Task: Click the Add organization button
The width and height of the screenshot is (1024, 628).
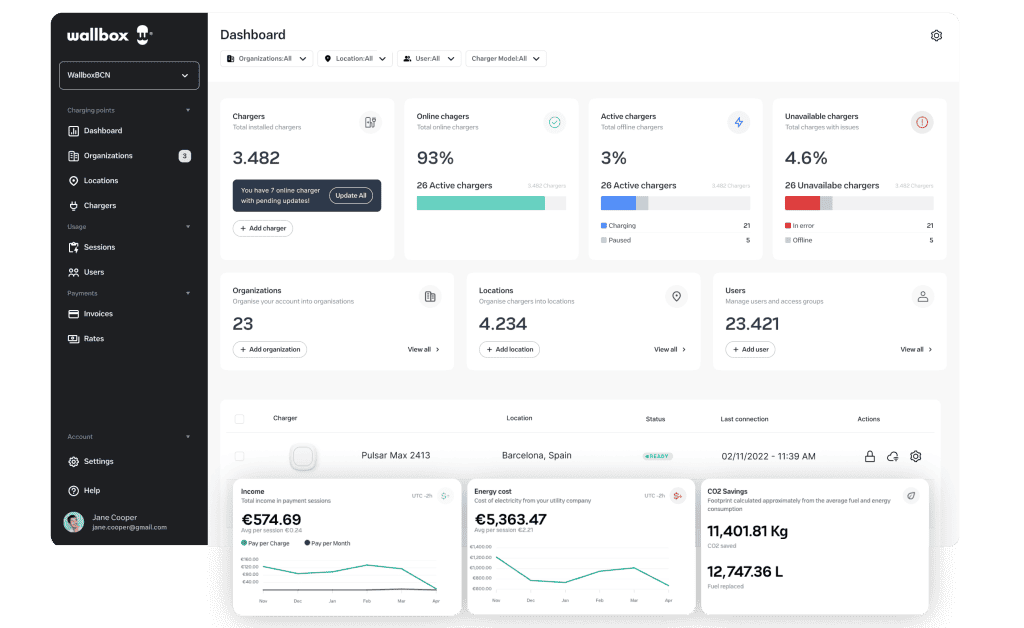Action: [x=270, y=350]
